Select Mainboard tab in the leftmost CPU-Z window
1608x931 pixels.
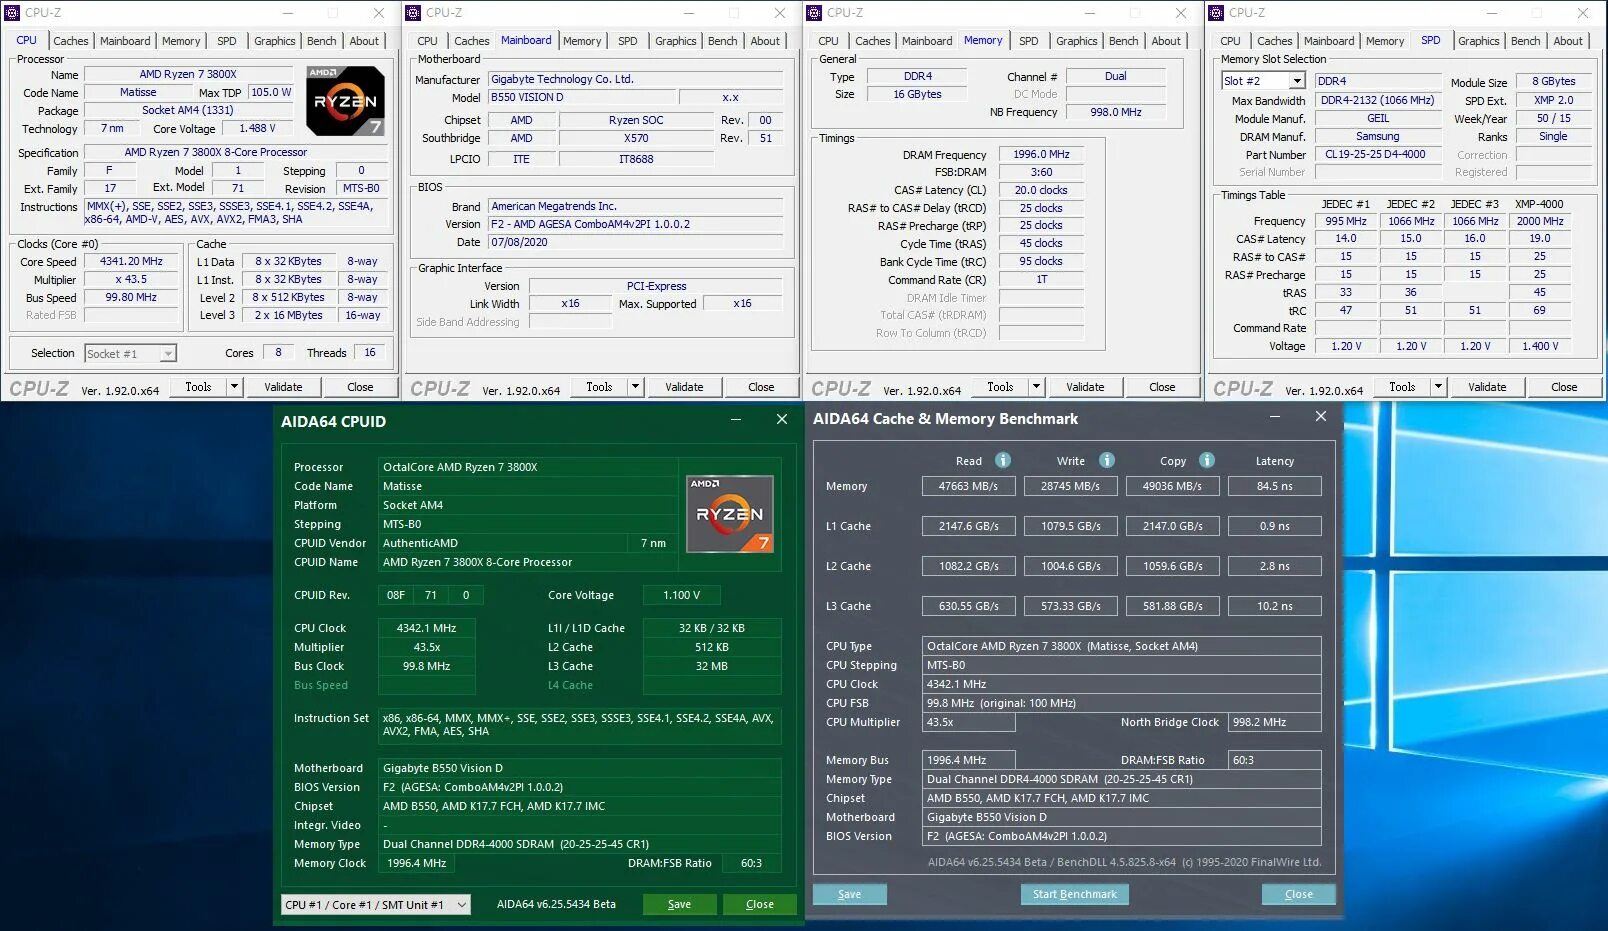(x=125, y=41)
